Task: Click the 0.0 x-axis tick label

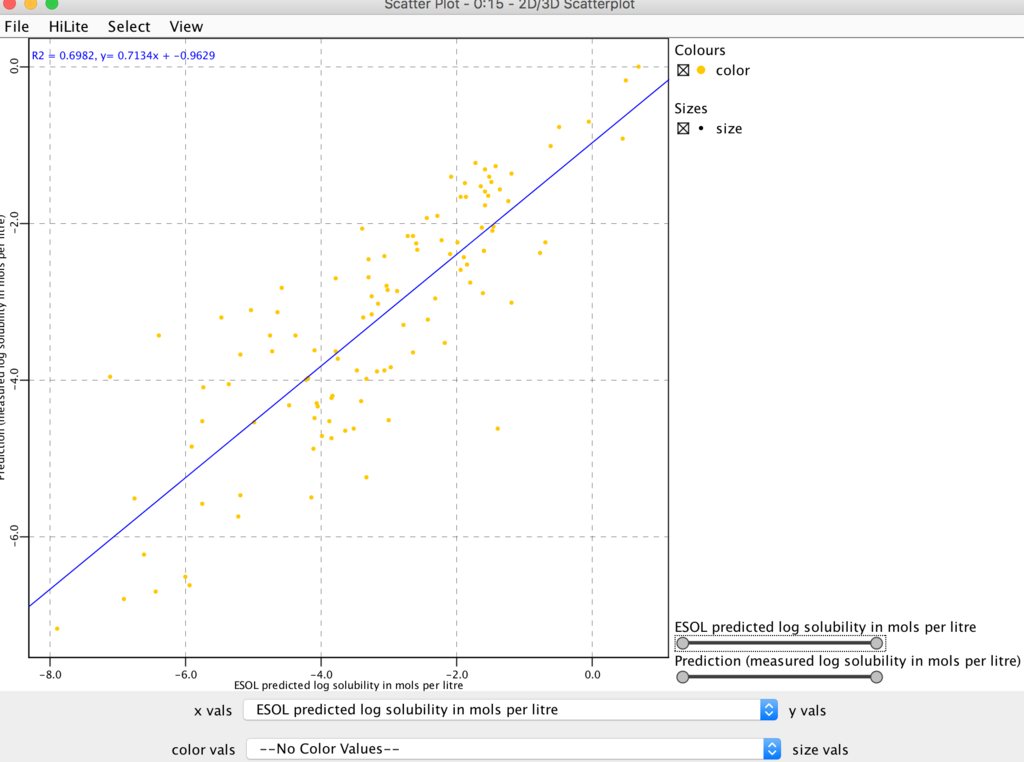Action: pos(592,675)
